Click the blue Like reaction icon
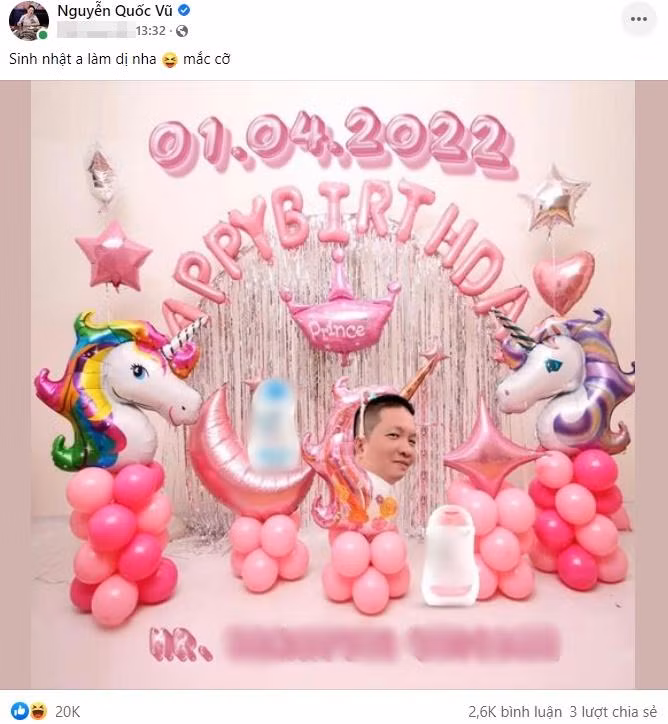The image size is (668, 724). point(20,711)
